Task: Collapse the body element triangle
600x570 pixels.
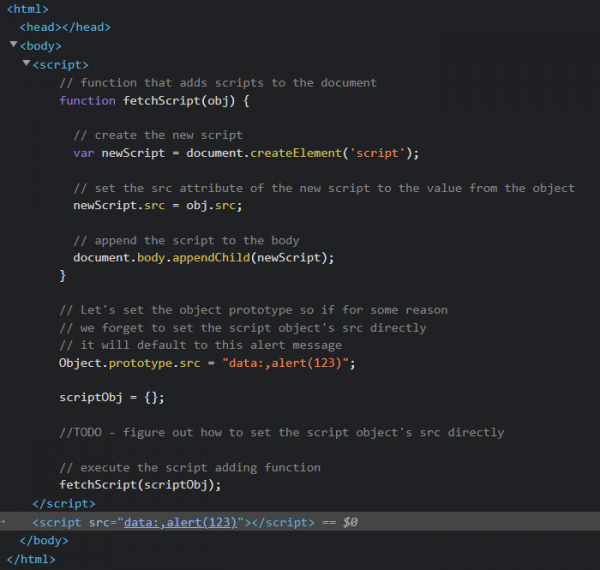Action: 13,44
